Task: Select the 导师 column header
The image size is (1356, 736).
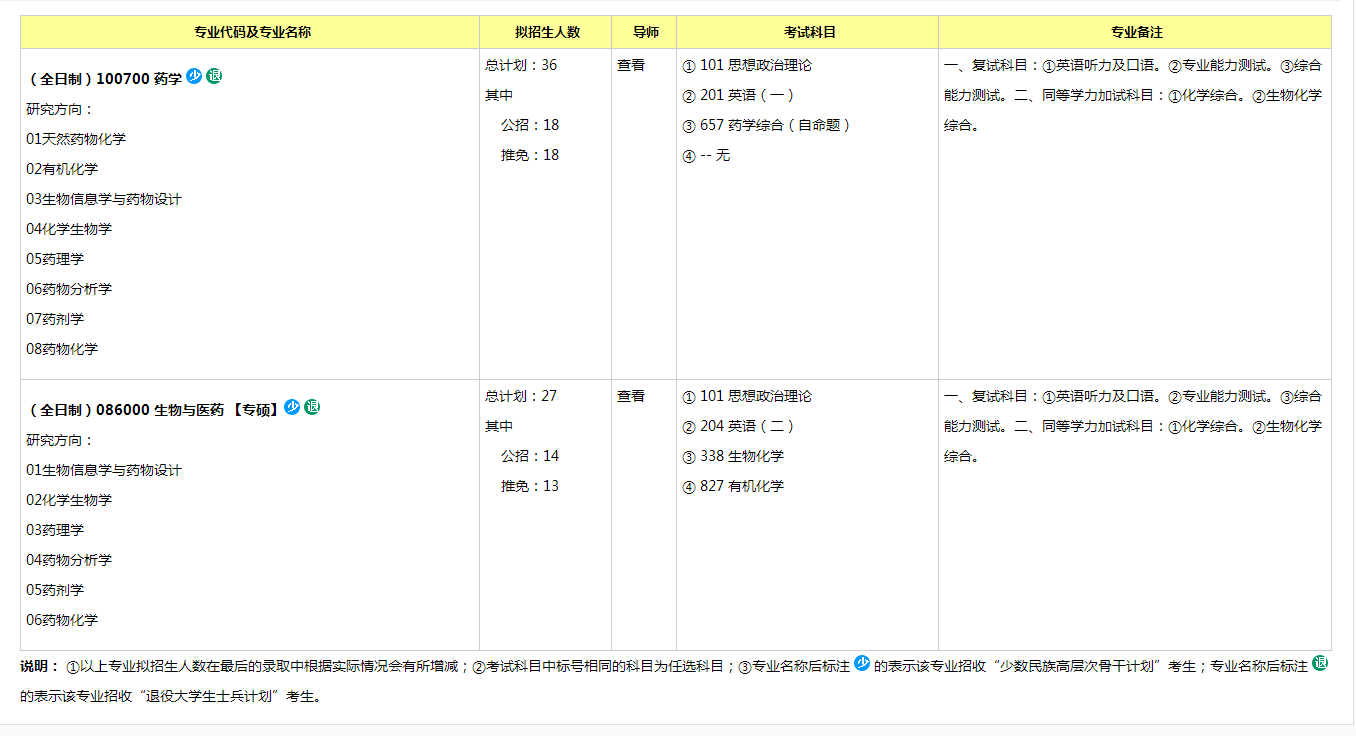Action: [646, 32]
